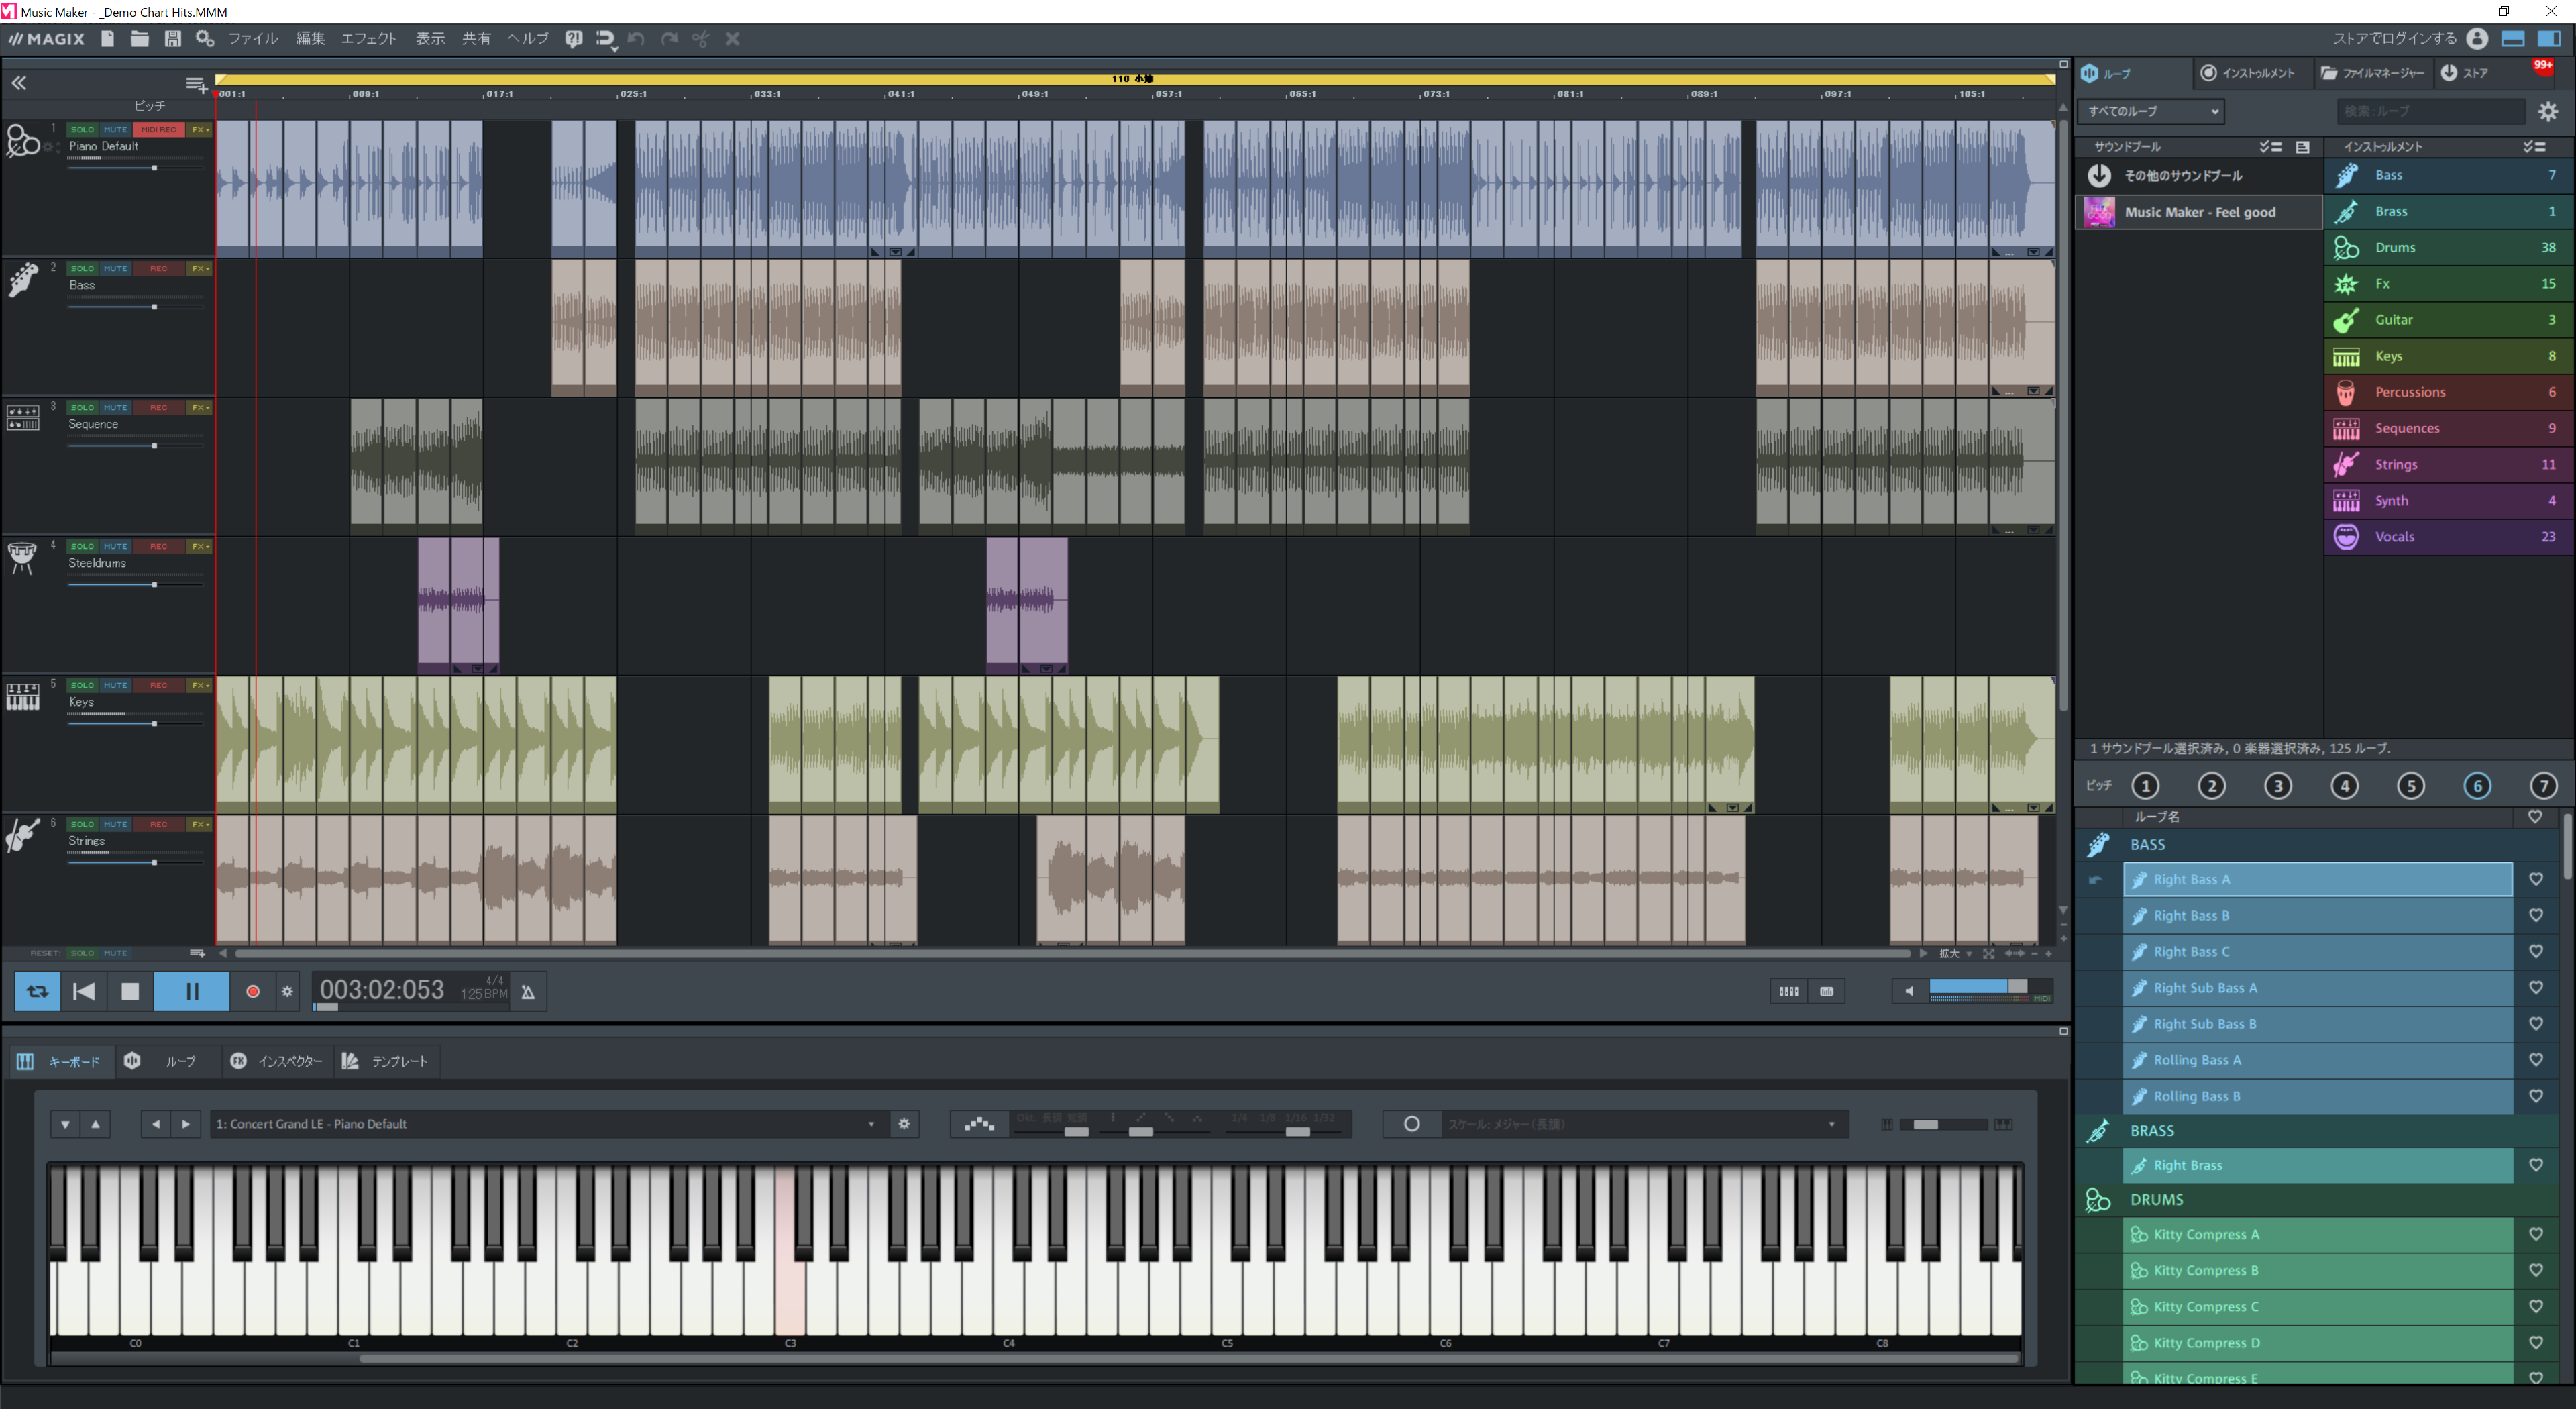Viewport: 2576px width, 1409px height.
Task: Click account profile icon near store login
Action: (x=2477, y=39)
